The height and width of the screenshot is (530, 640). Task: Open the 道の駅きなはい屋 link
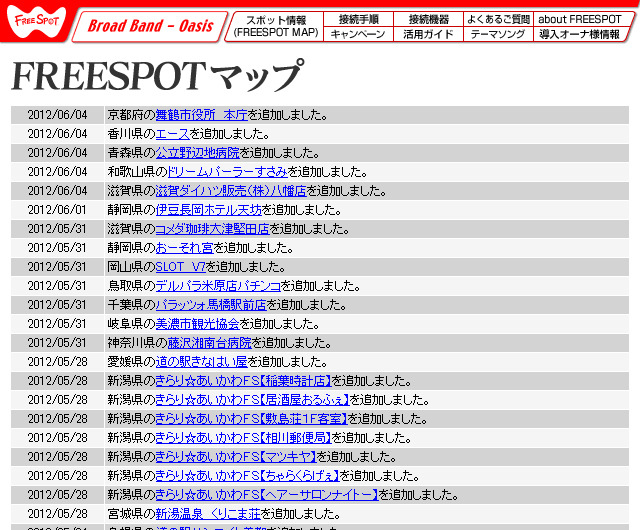click(x=202, y=362)
